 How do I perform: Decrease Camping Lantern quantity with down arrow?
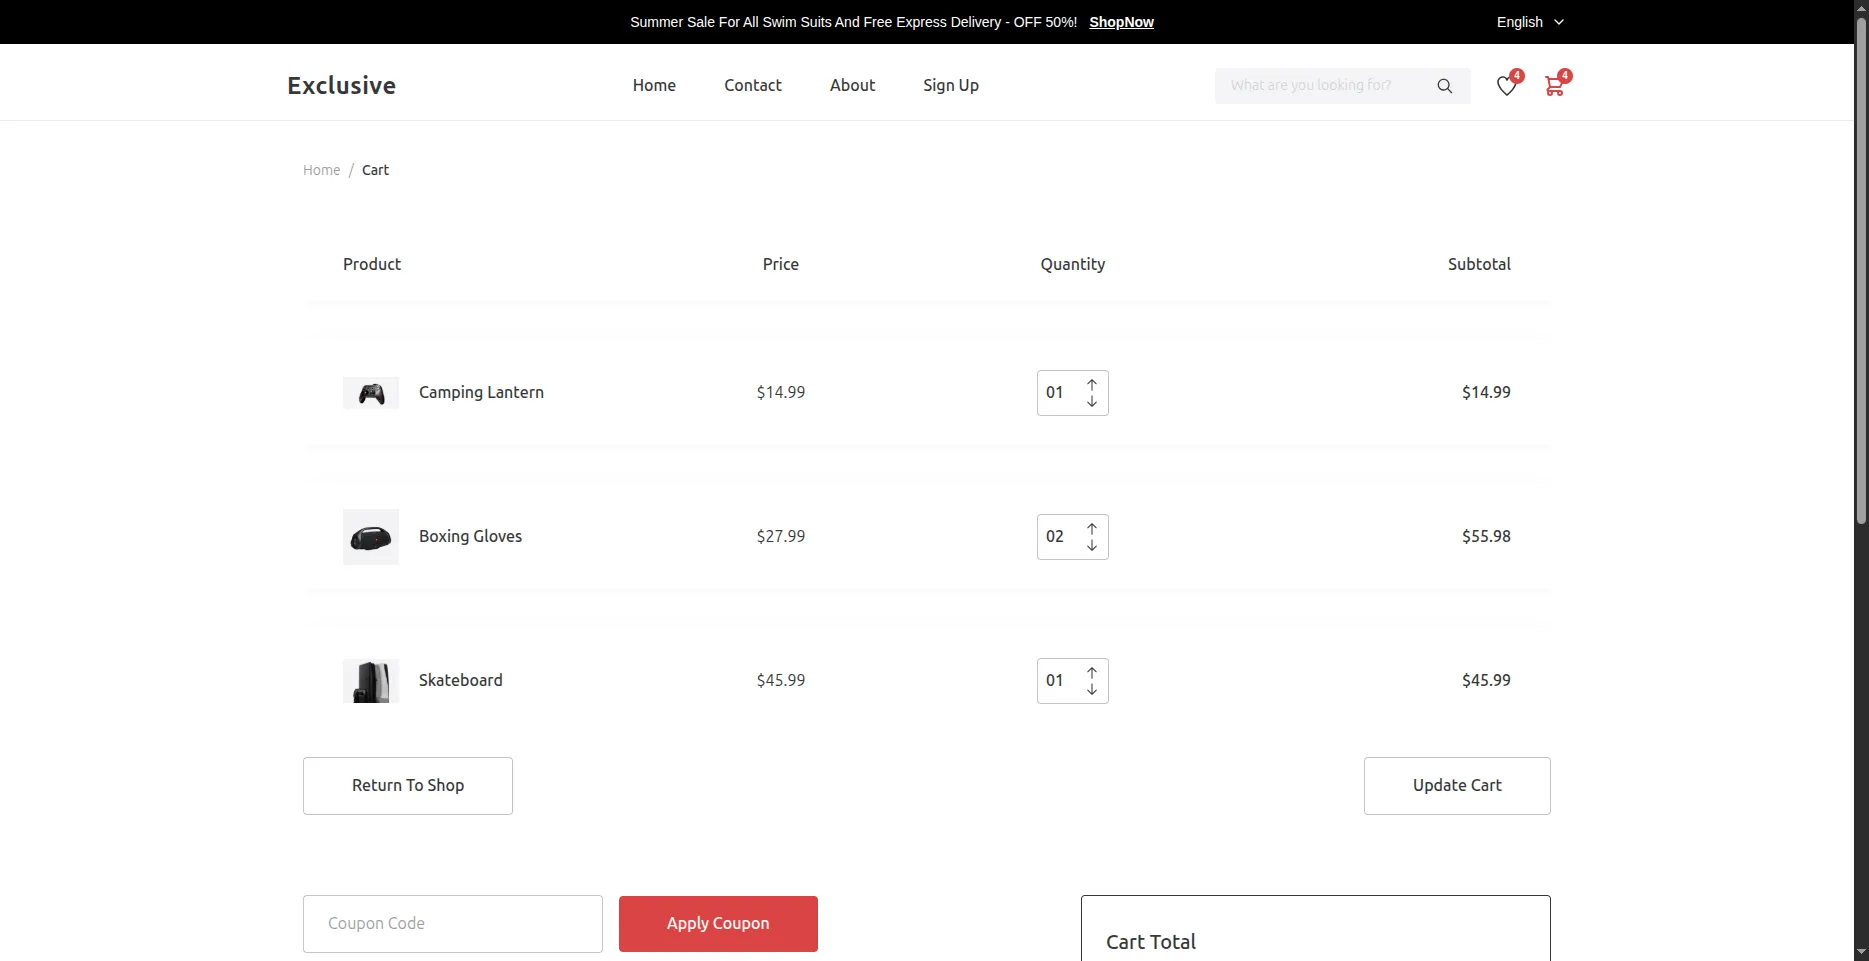point(1092,401)
